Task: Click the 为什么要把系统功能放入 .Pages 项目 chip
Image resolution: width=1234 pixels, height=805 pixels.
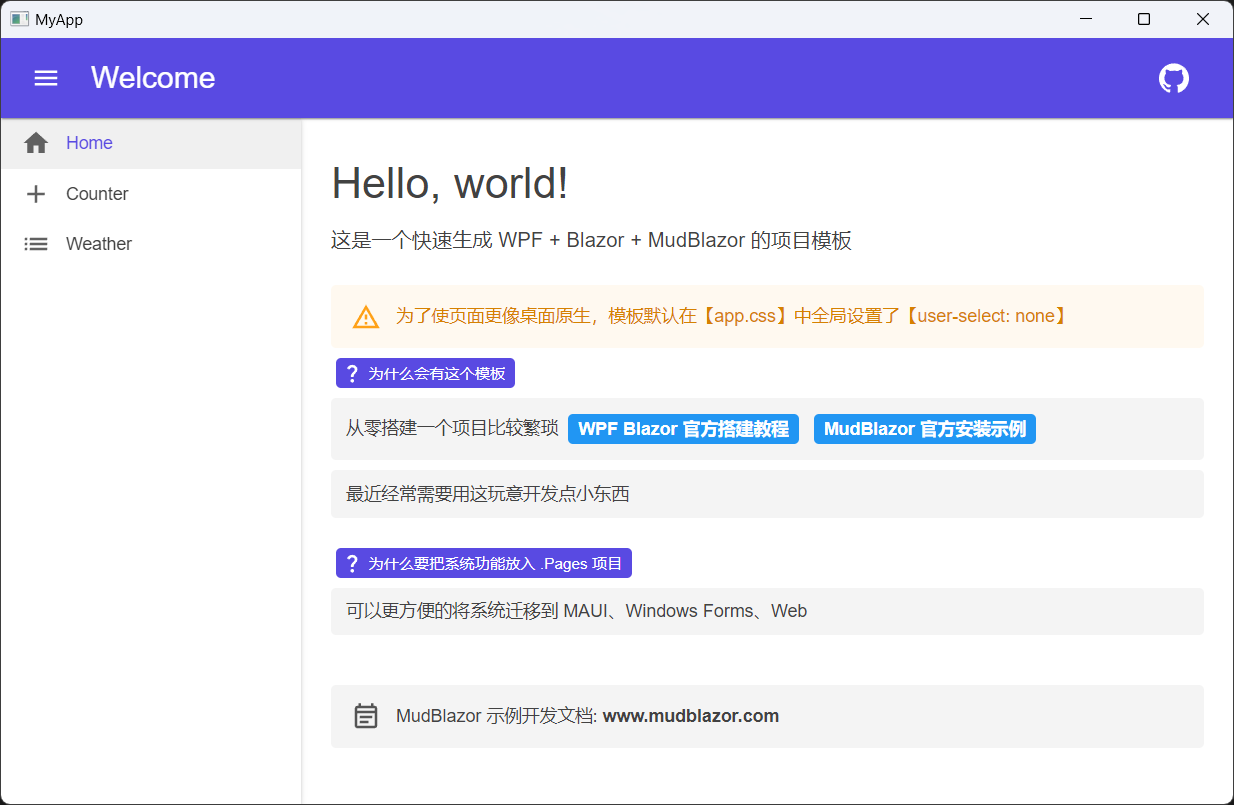Action: point(484,563)
